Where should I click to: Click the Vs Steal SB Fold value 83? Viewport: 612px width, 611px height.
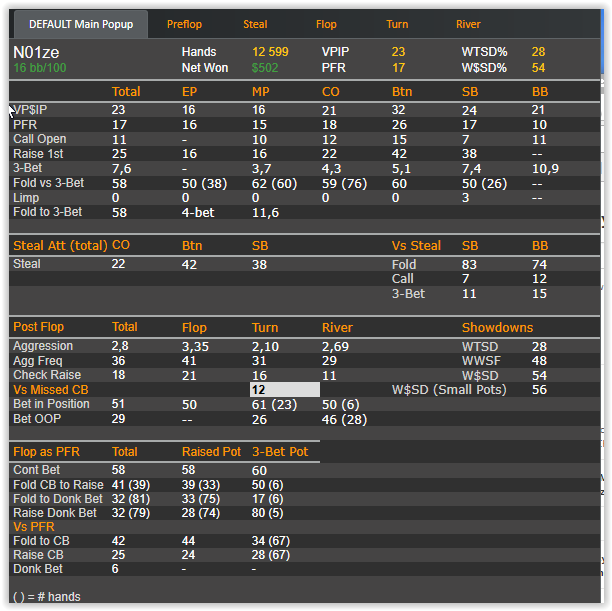[x=469, y=264]
